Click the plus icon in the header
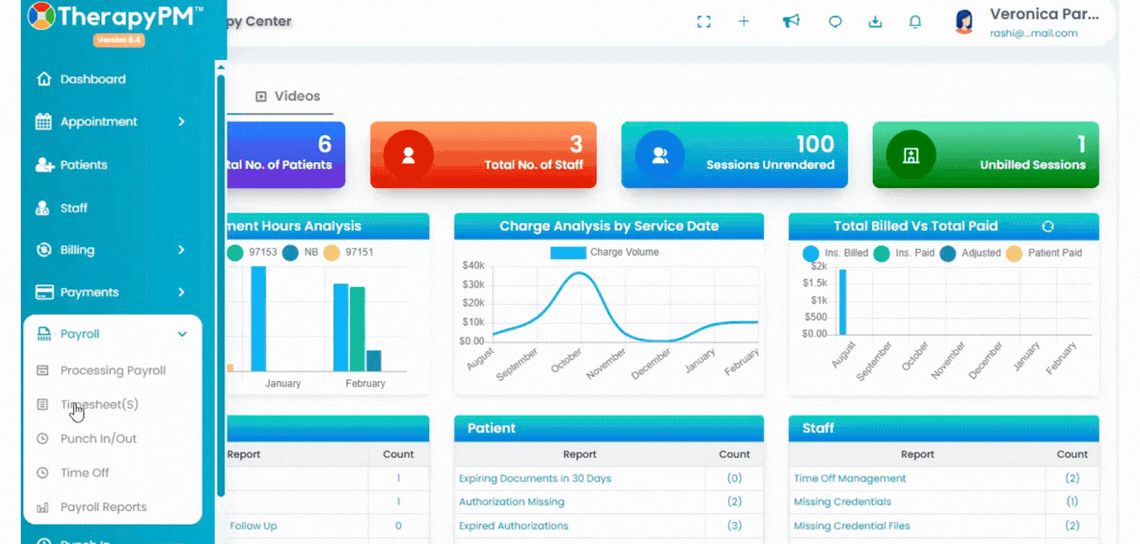 [744, 21]
